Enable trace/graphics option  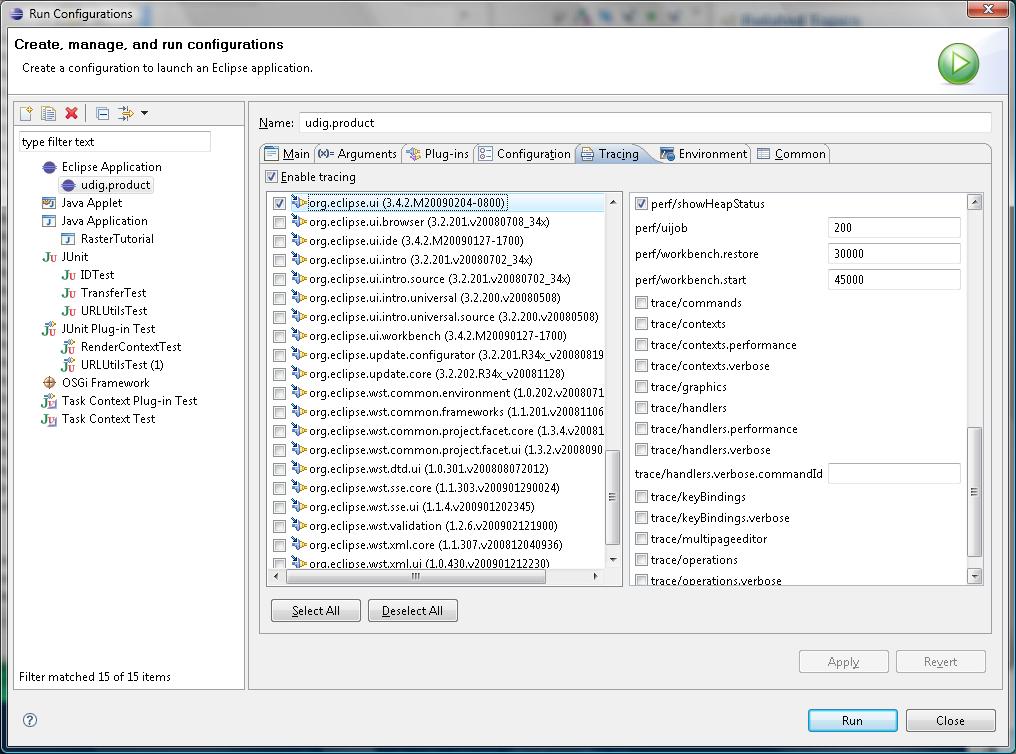coord(641,387)
